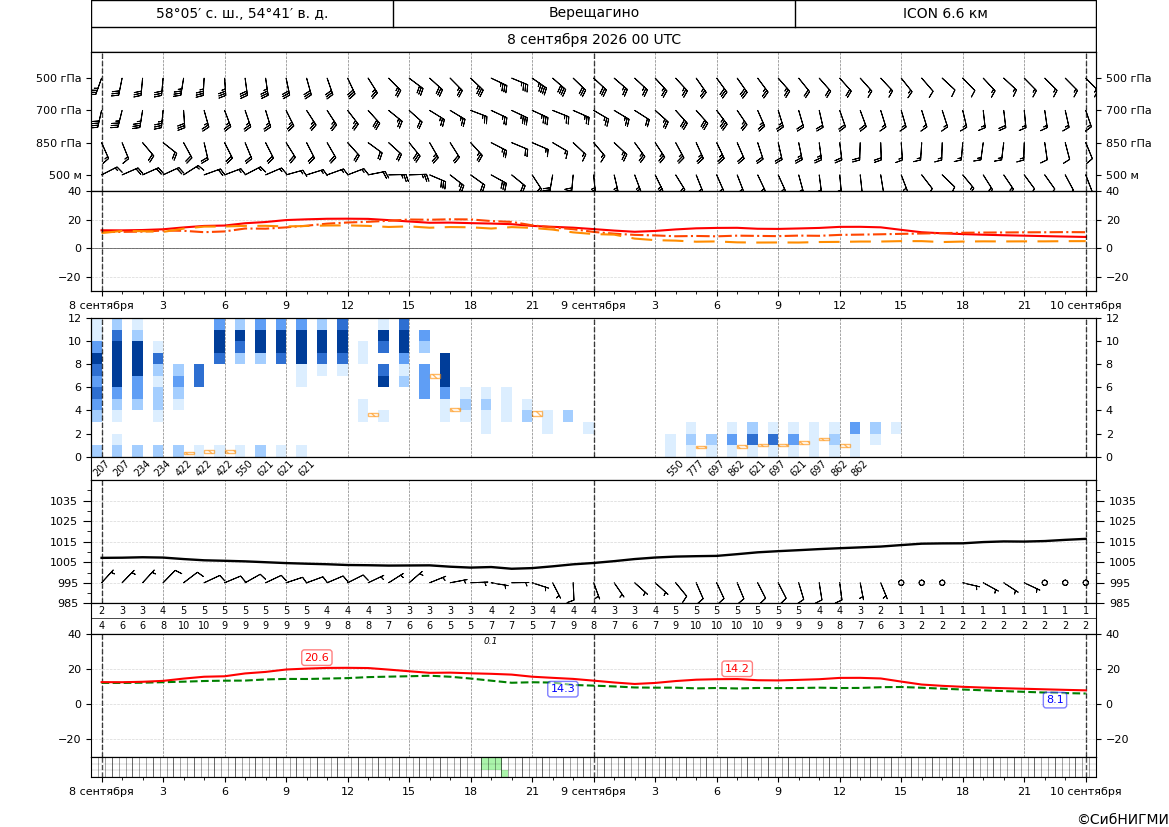Click the 10 сентября label on bottom axis
Screen dimensions: 1169x827
1086,791
